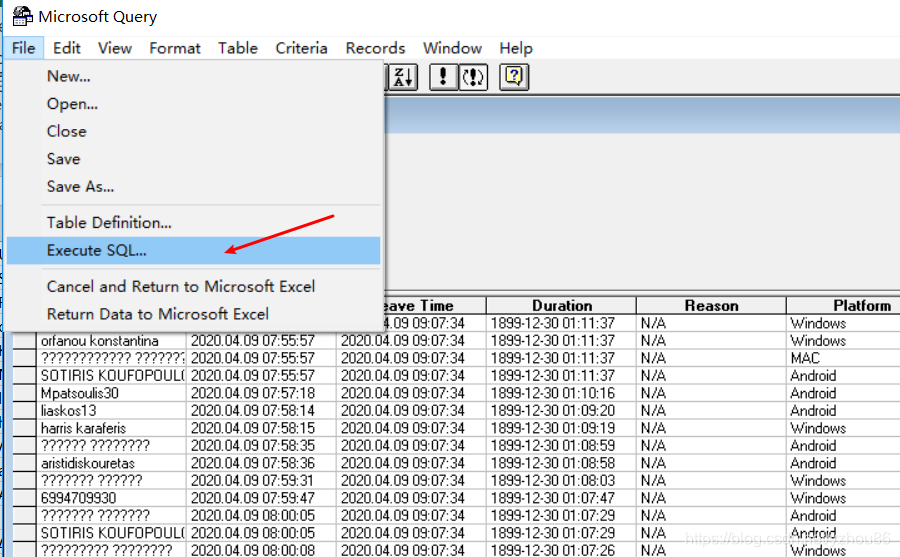This screenshot has width=900, height=557.
Task: Open the Criteria menu
Action: [301, 48]
